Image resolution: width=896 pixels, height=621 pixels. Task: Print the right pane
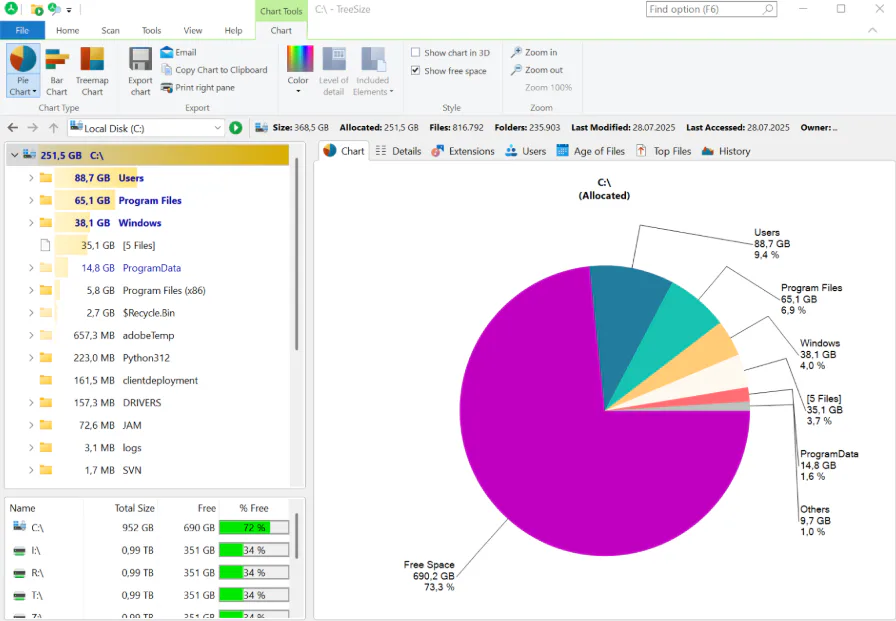tap(204, 86)
